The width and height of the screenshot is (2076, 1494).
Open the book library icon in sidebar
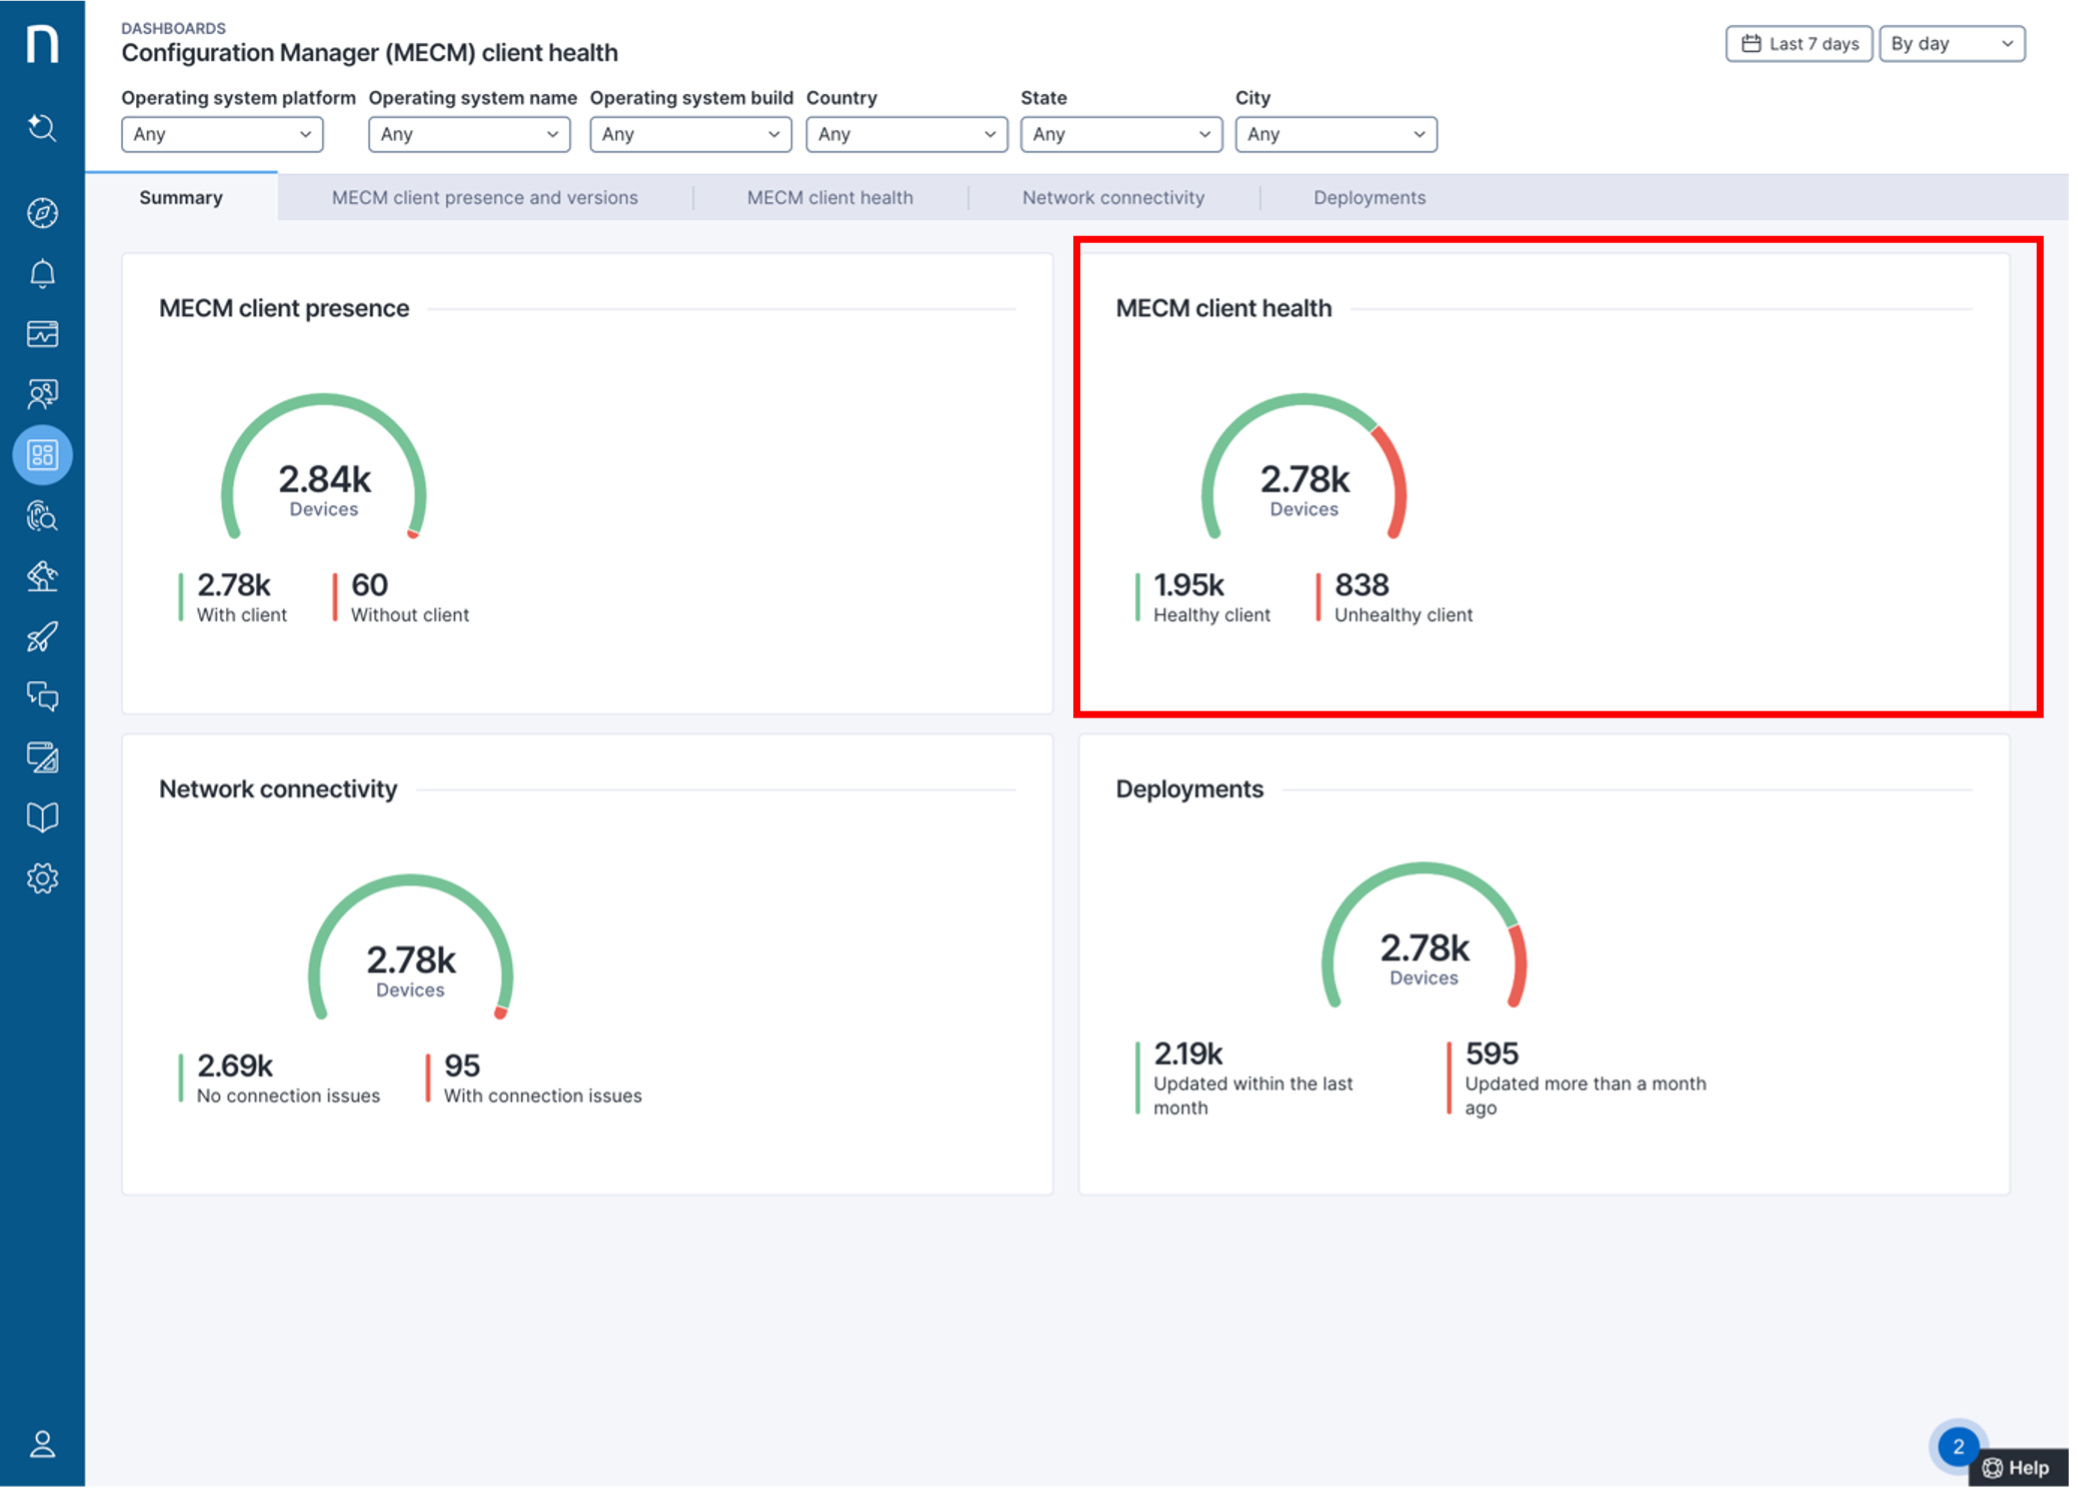(x=42, y=817)
